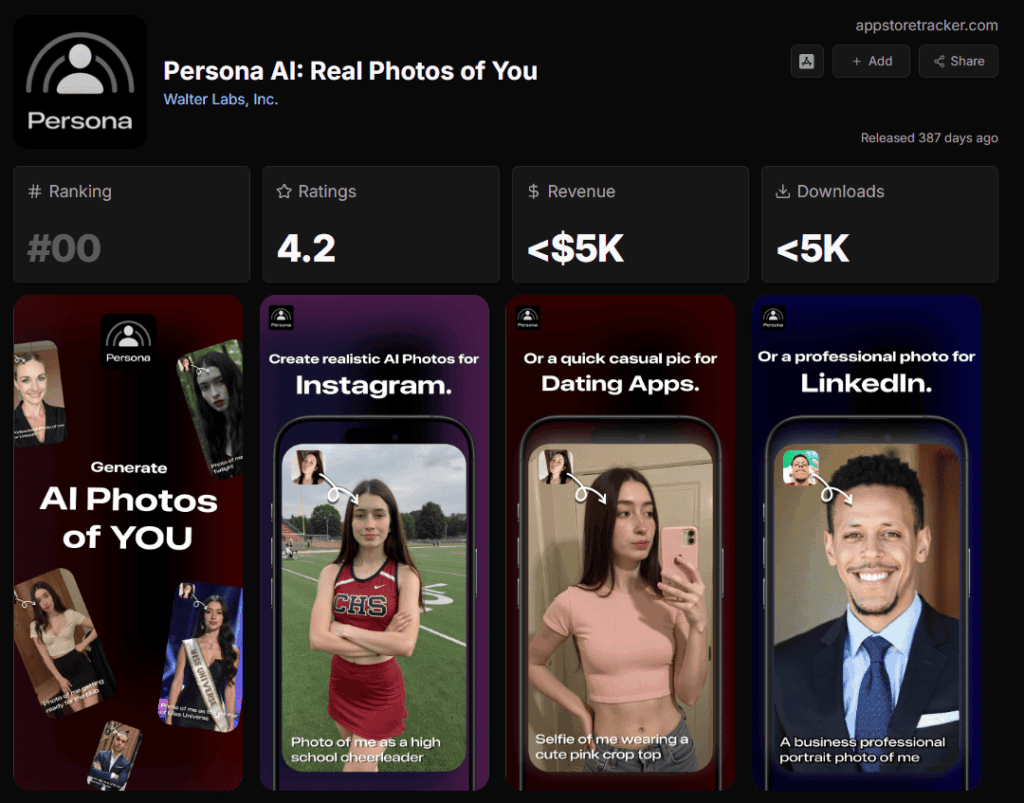Click the large Persona app icon
This screenshot has height=803, width=1024.
point(80,82)
